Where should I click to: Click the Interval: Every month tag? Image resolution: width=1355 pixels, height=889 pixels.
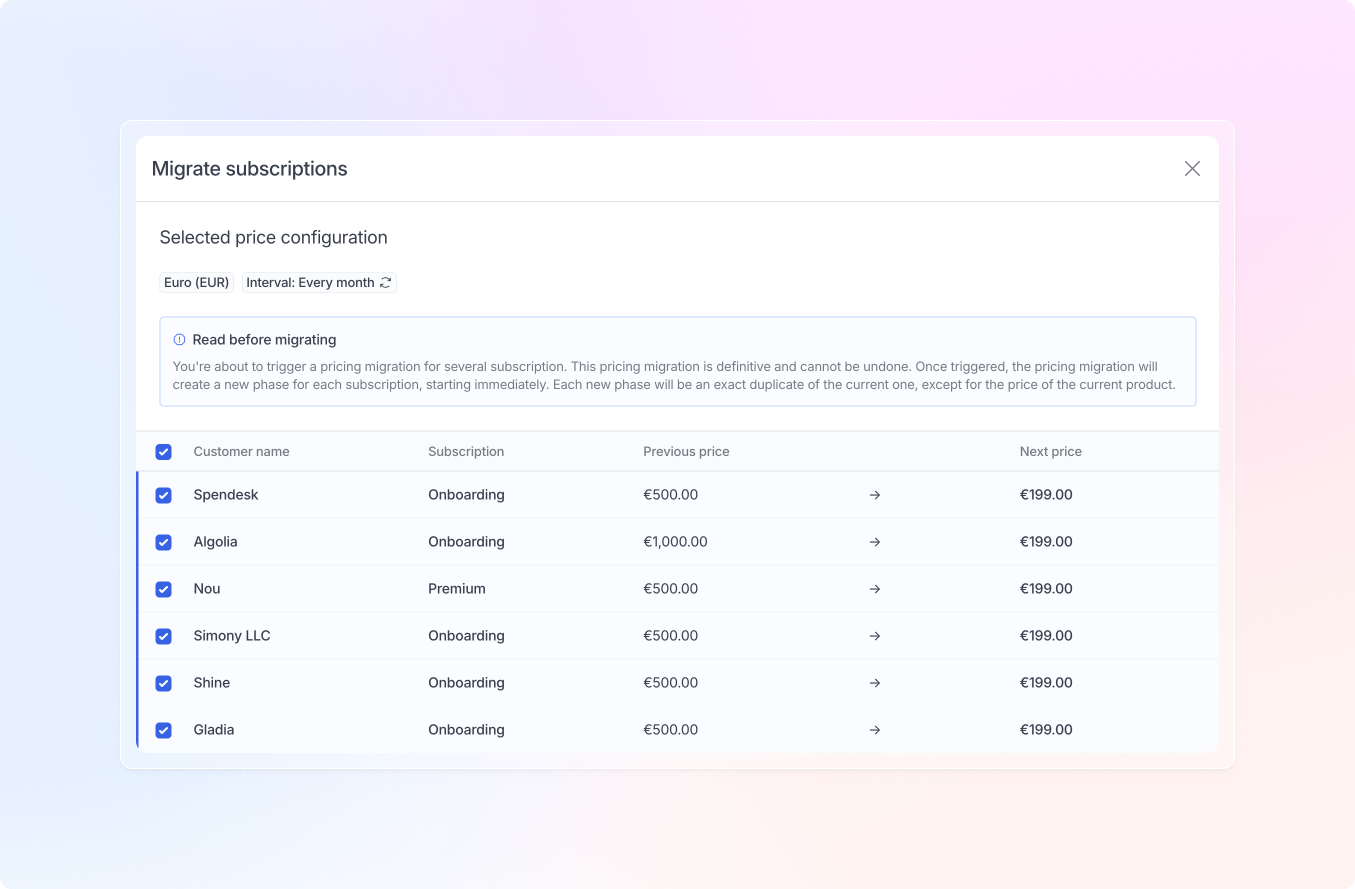319,283
